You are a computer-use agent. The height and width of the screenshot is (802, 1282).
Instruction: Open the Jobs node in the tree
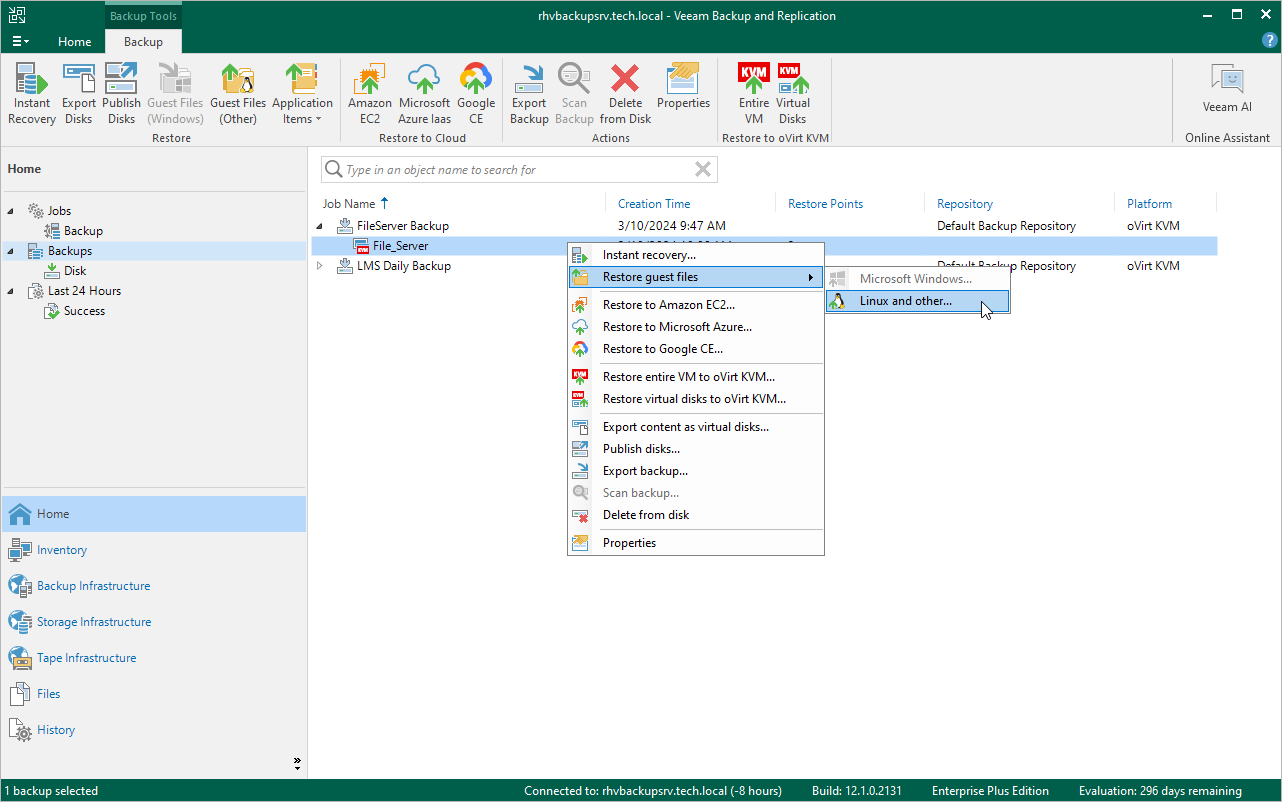[x=50, y=211]
